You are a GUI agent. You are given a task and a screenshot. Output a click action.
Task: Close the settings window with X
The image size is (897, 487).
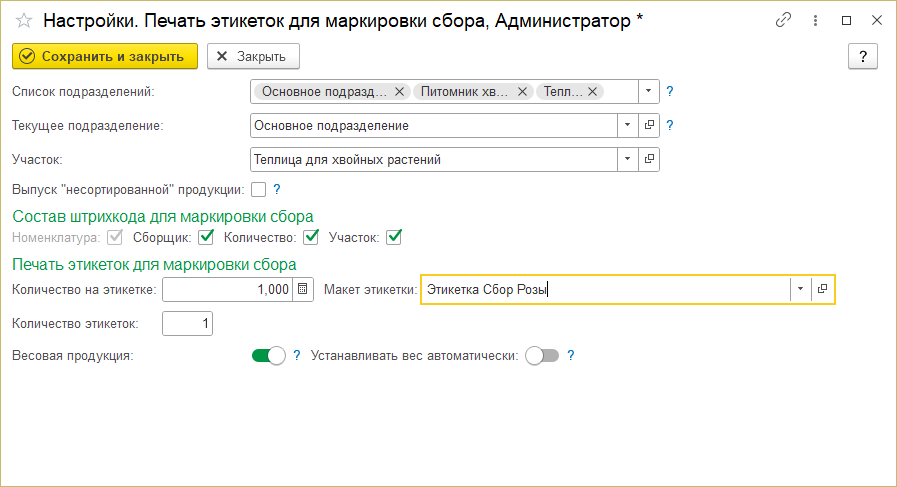(876, 21)
